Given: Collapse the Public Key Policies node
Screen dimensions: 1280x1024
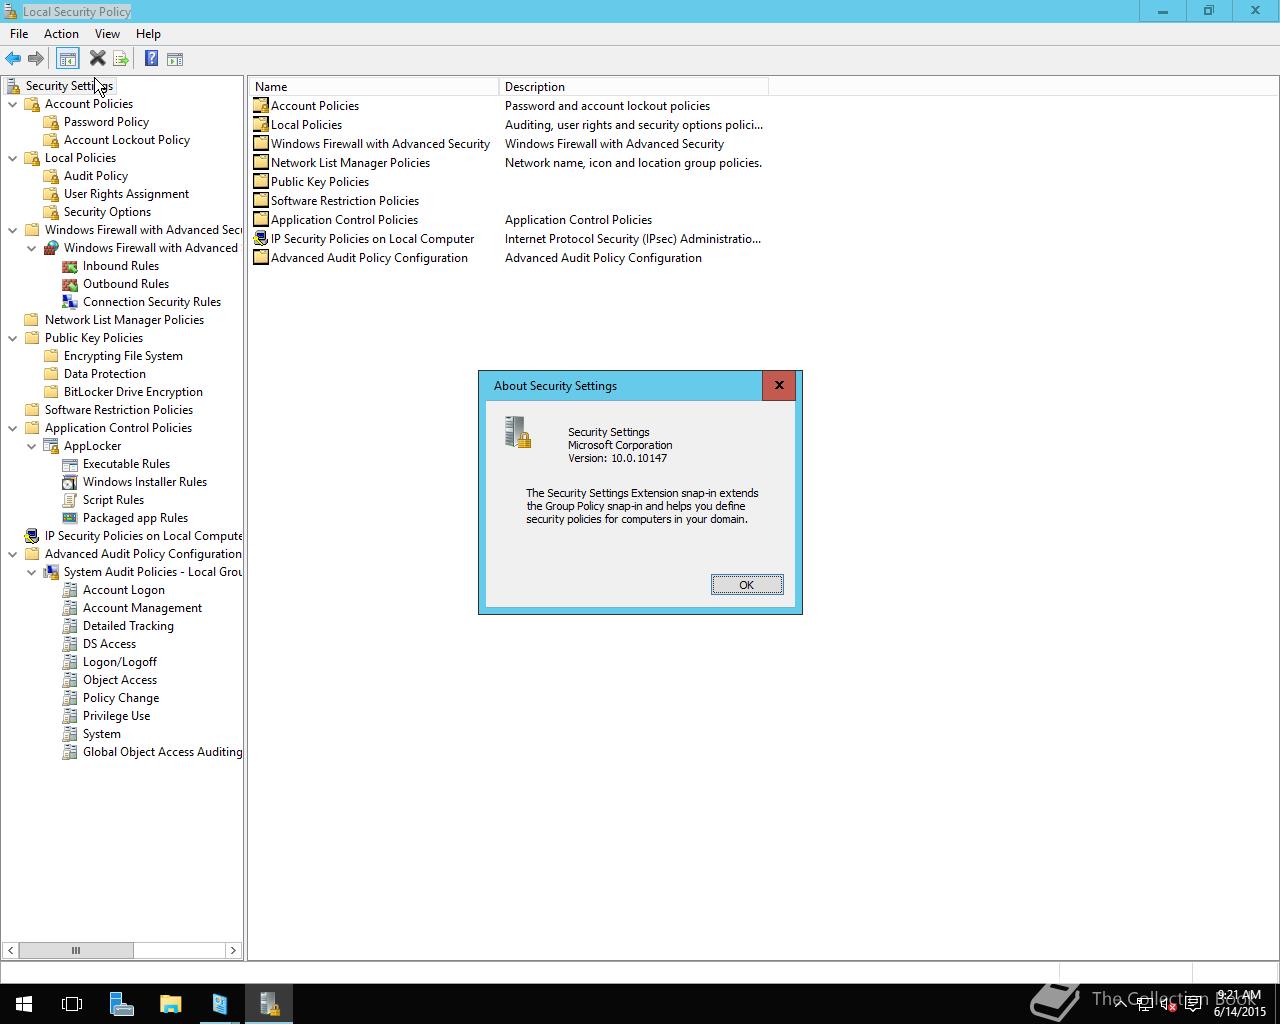Looking at the screenshot, I should [13, 338].
